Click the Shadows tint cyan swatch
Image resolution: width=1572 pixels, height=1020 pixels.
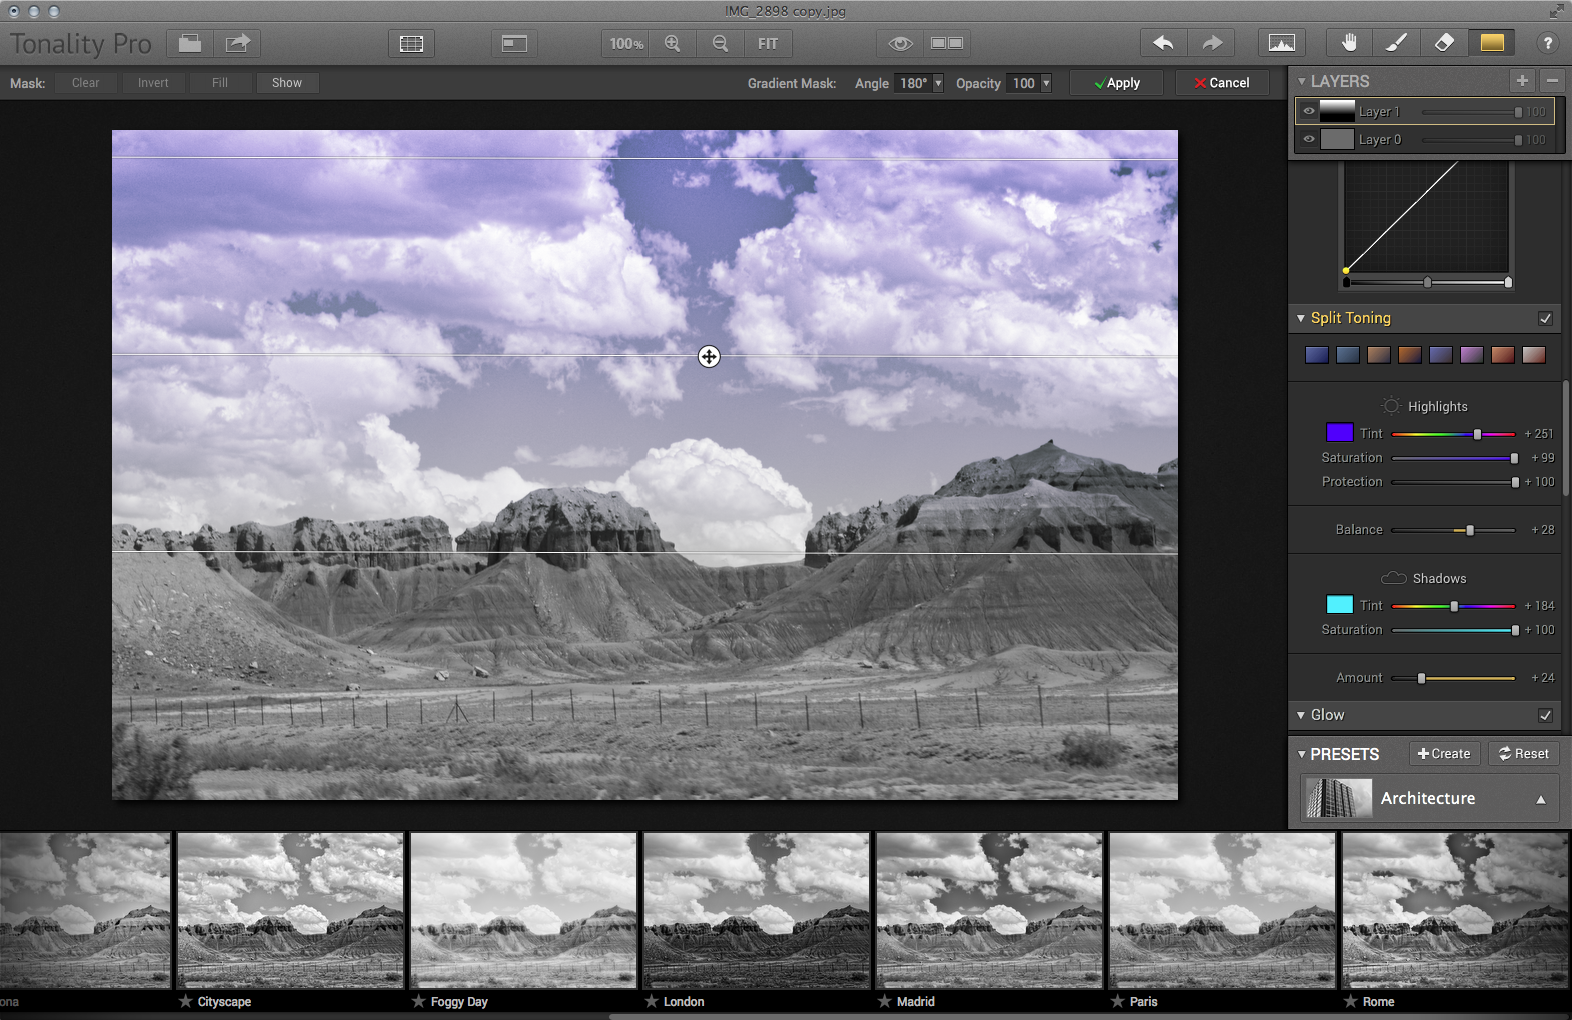pos(1339,605)
